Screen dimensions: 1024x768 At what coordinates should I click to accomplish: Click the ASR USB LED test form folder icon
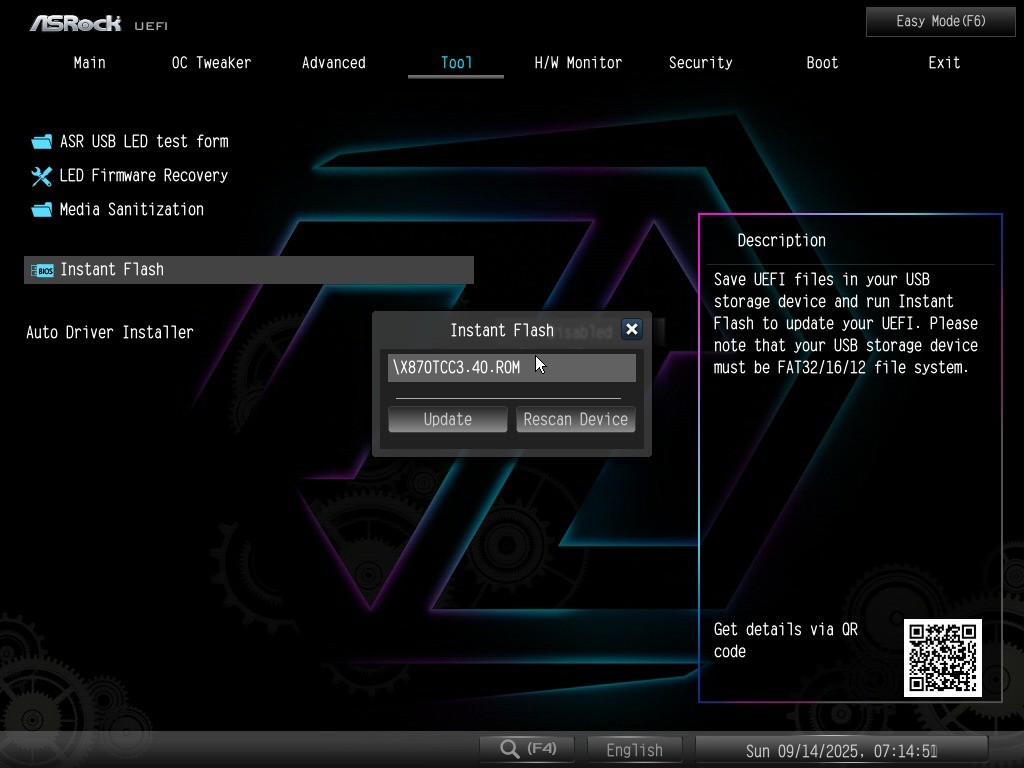click(x=41, y=142)
